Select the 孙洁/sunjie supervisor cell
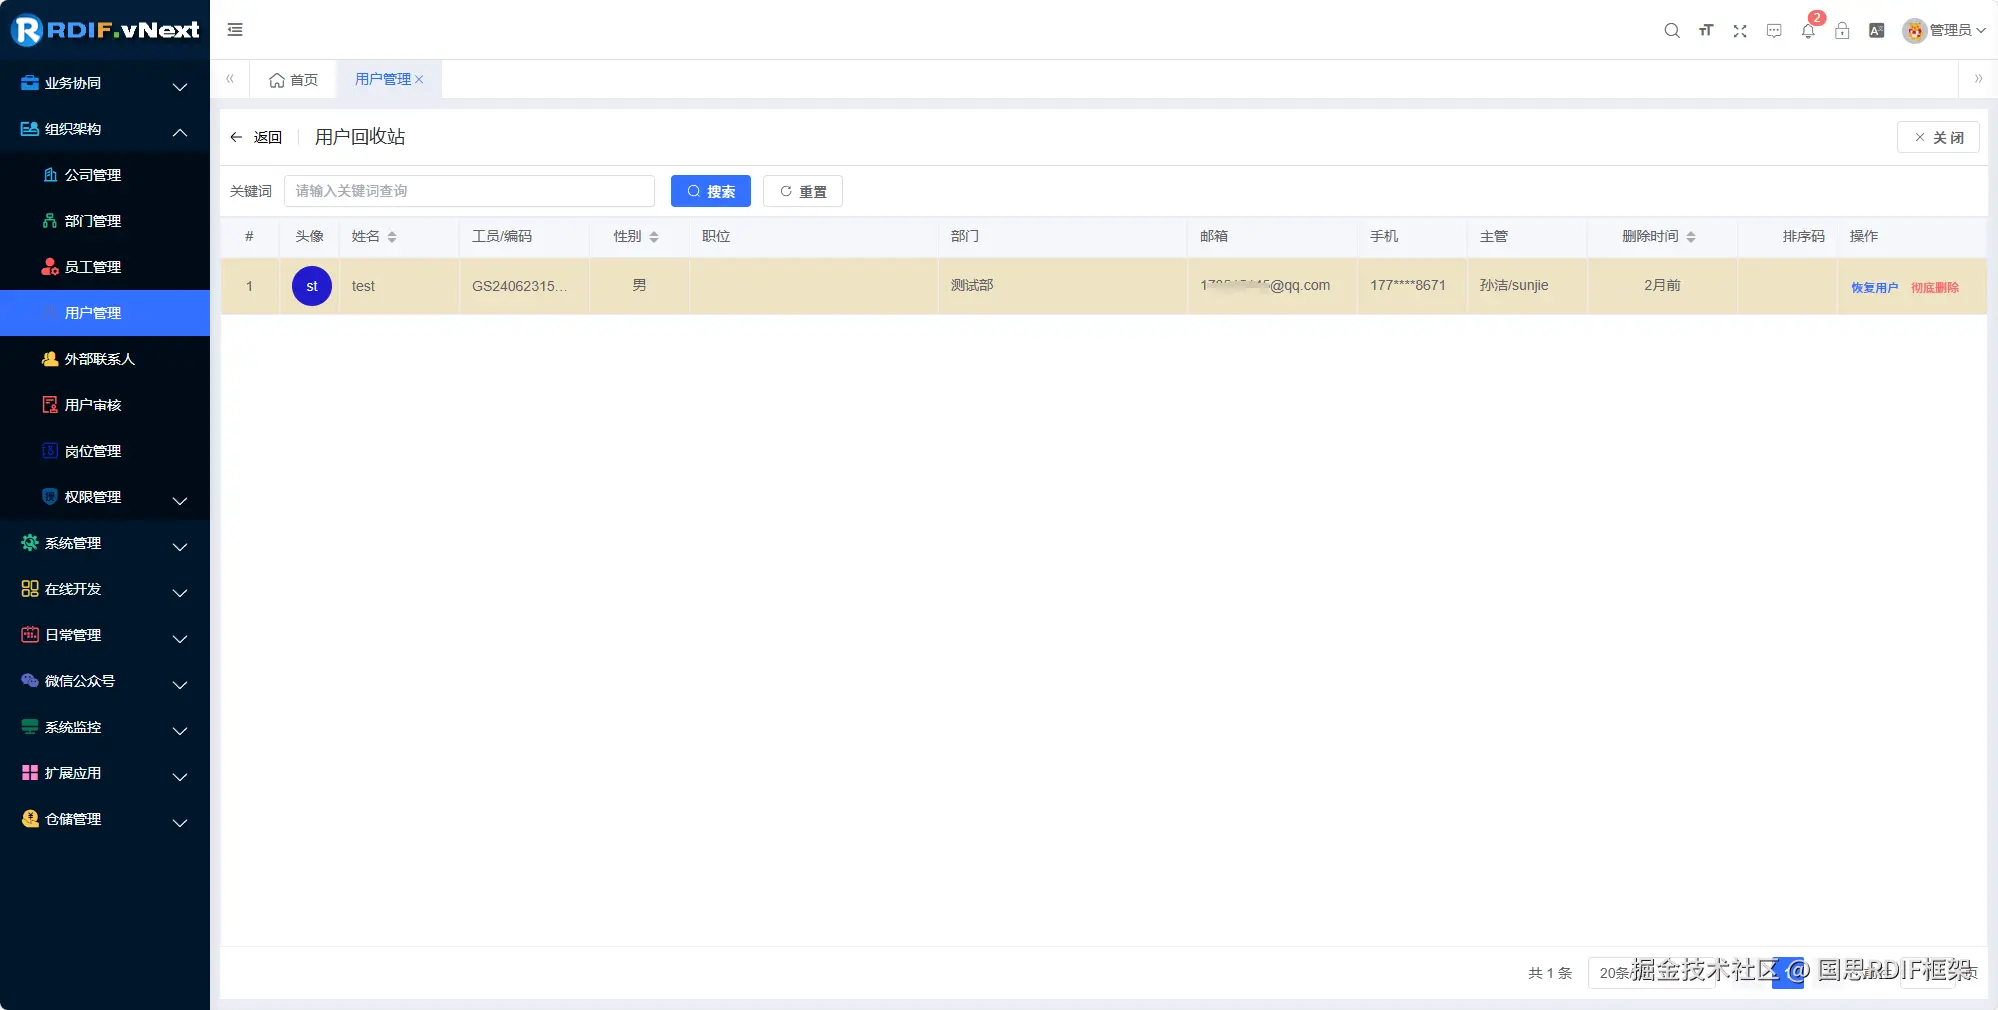1998x1010 pixels. [x=1527, y=286]
